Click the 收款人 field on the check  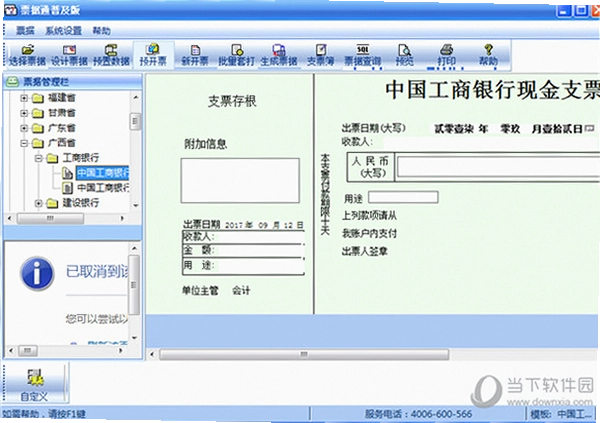click(490, 142)
